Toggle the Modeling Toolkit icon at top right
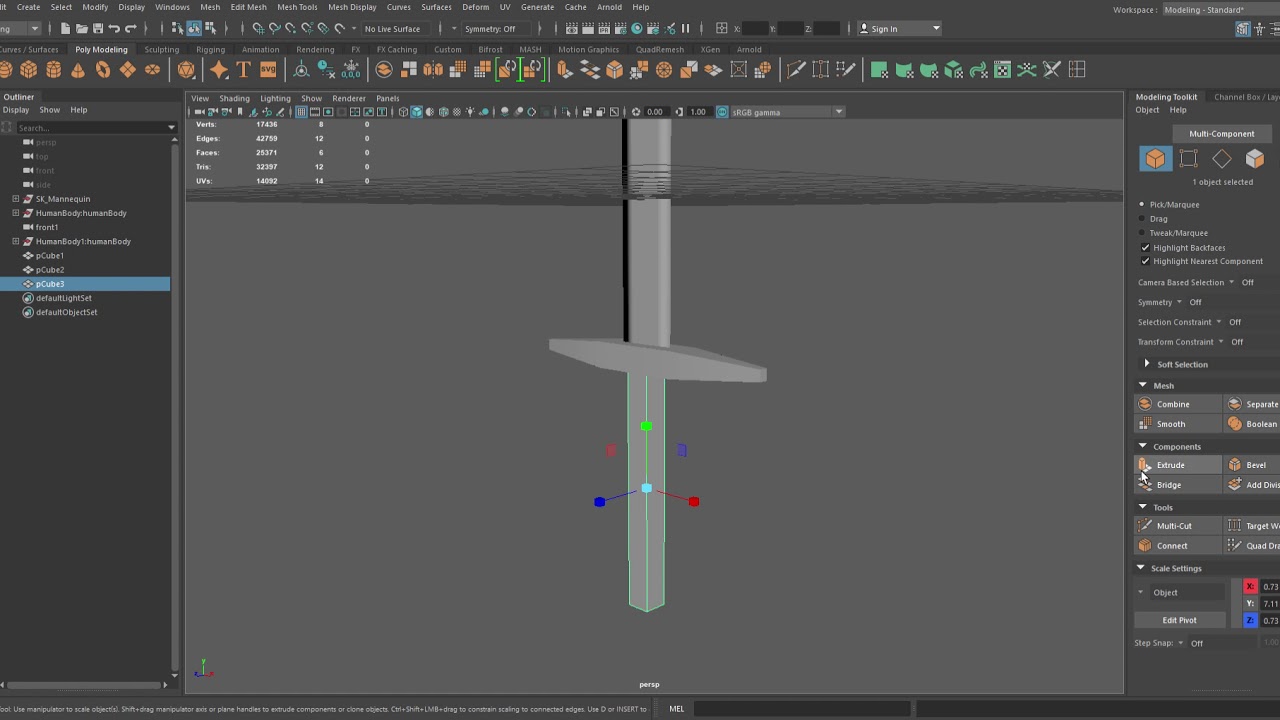The image size is (1280, 720). pos(1242,28)
